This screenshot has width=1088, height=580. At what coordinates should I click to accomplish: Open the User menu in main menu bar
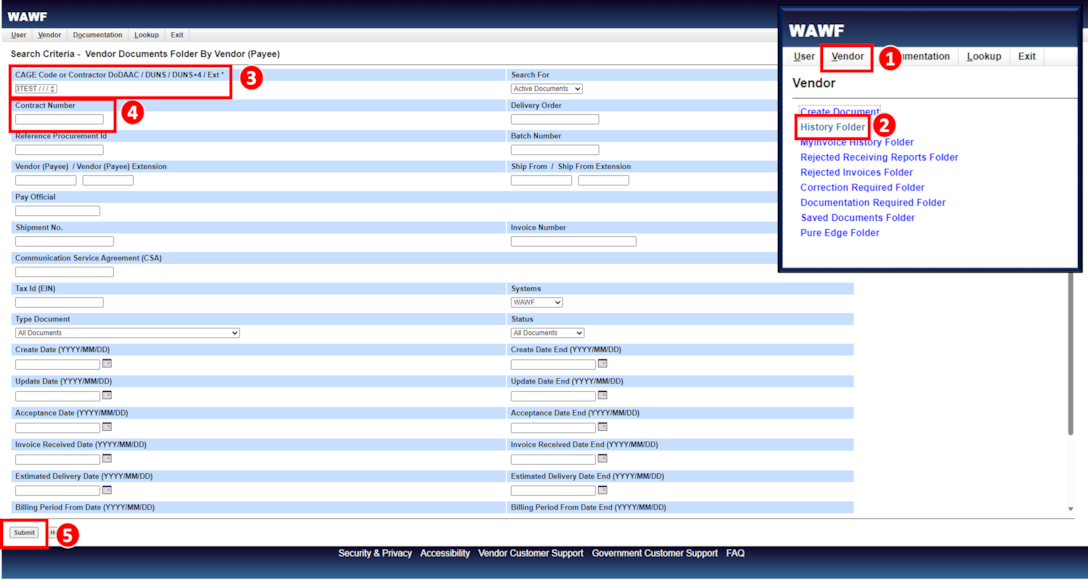coord(19,35)
